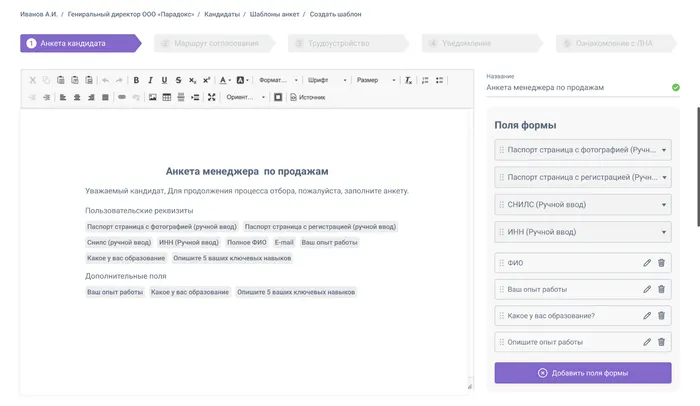Maximize the editor to full screen

point(211,97)
